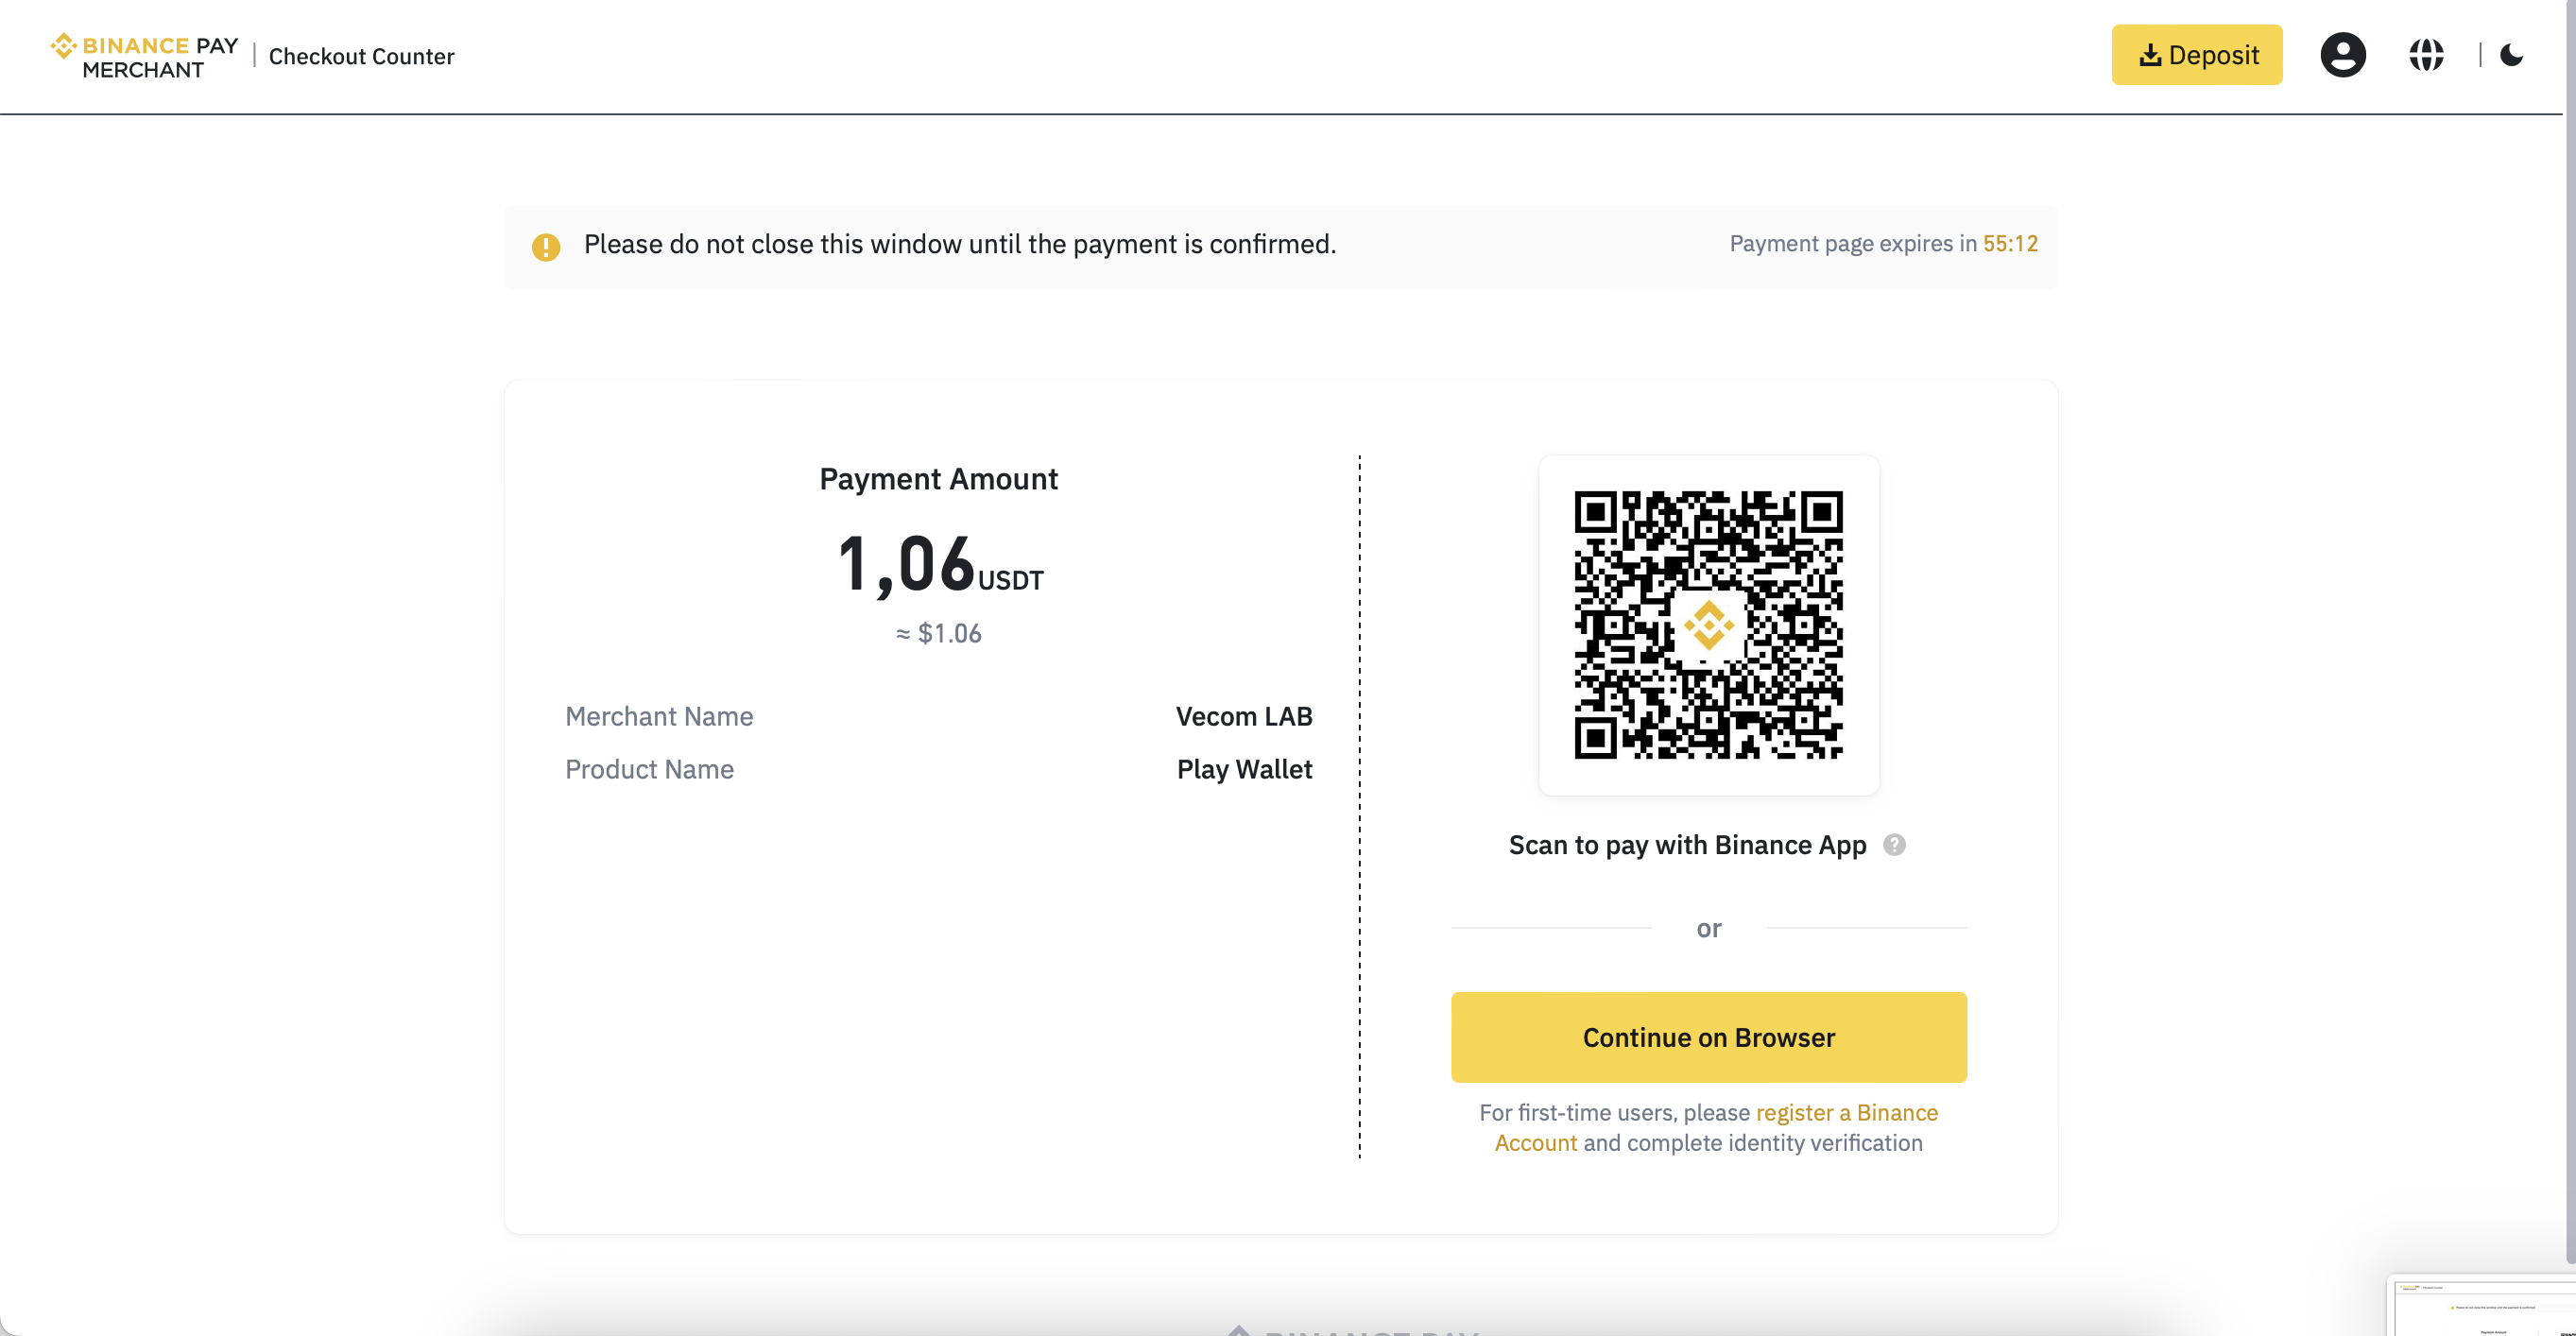Click the page's vertical scrollbar
Screen dimensions: 2576x1336
point(2569,600)
